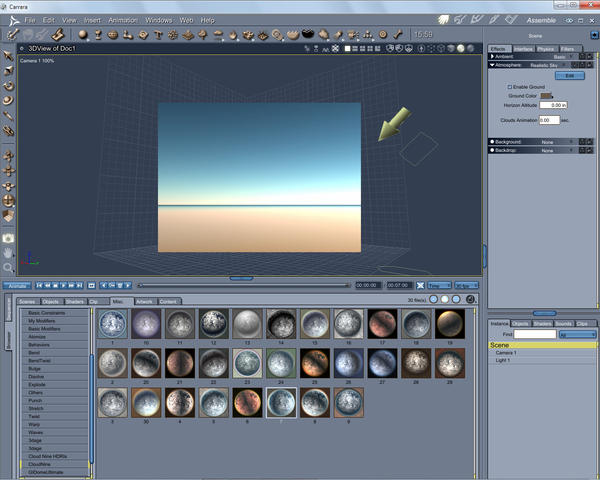Collapse the Atmosphere section
Screen dimensions: 600x480
(491, 64)
